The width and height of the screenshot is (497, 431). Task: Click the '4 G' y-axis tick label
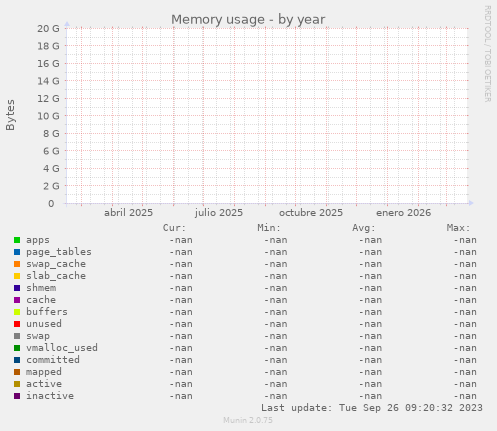click(x=51, y=168)
